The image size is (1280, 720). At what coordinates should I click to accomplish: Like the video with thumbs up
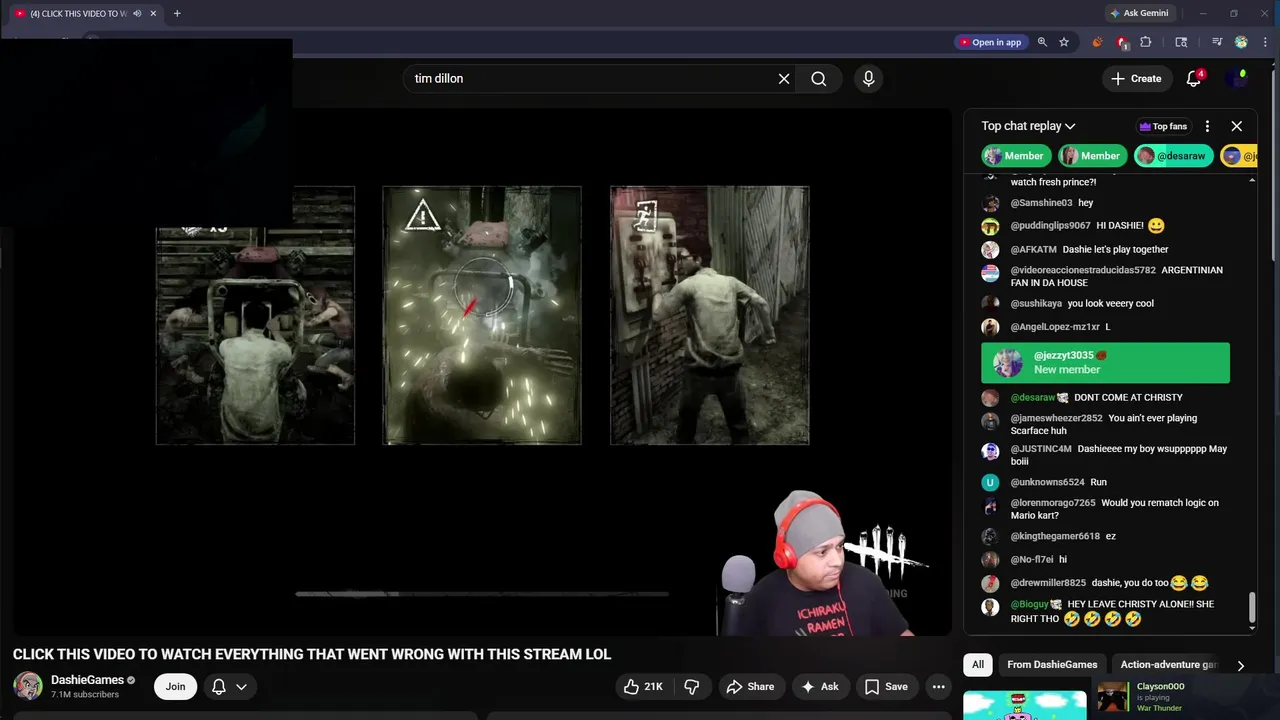click(643, 687)
